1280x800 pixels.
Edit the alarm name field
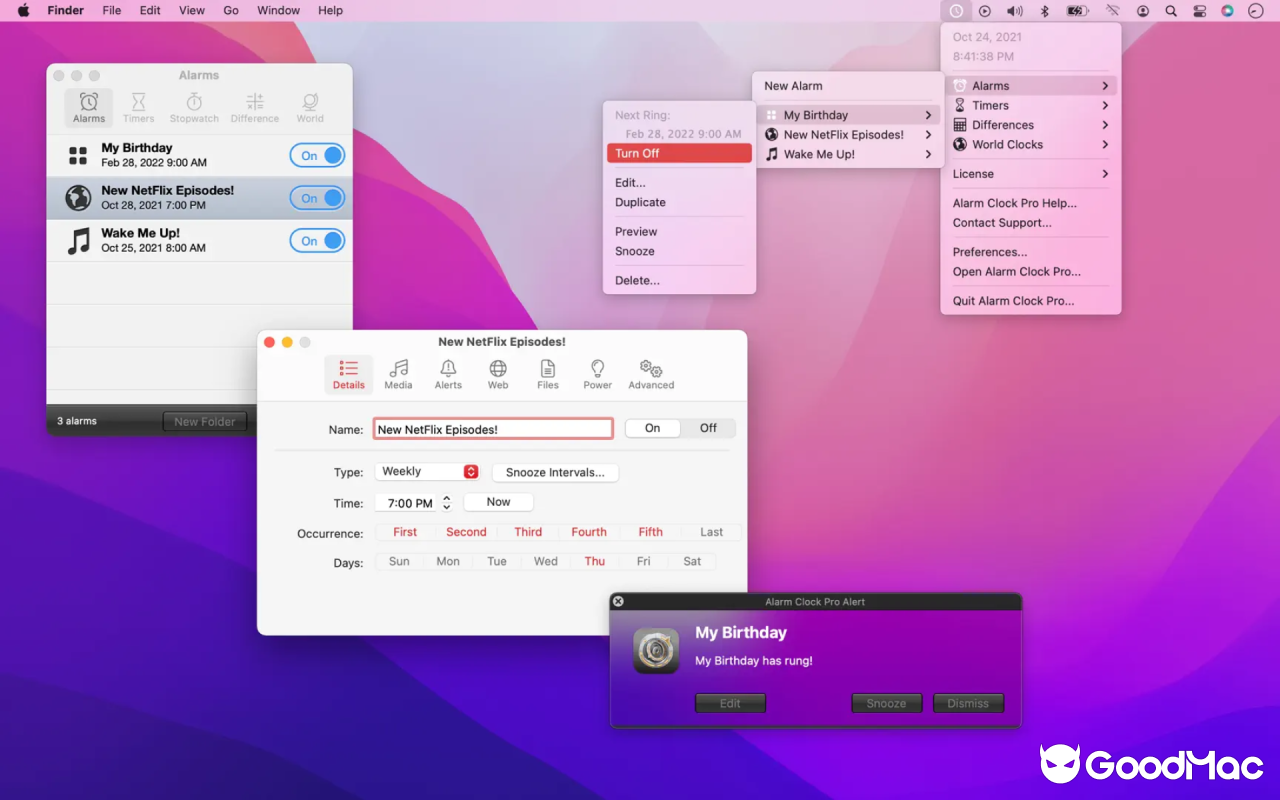click(492, 428)
